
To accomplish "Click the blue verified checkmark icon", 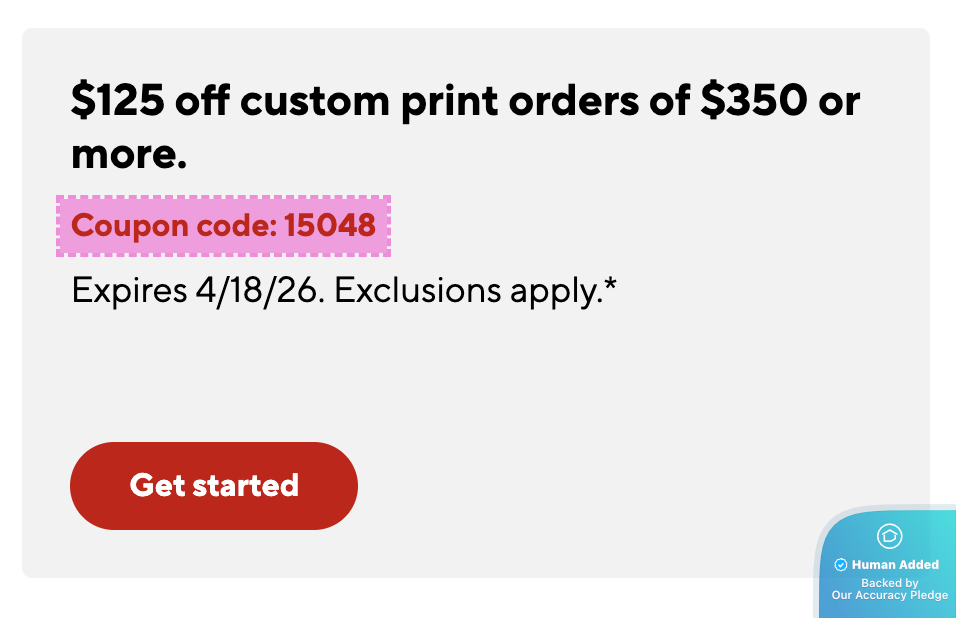I will point(841,565).
